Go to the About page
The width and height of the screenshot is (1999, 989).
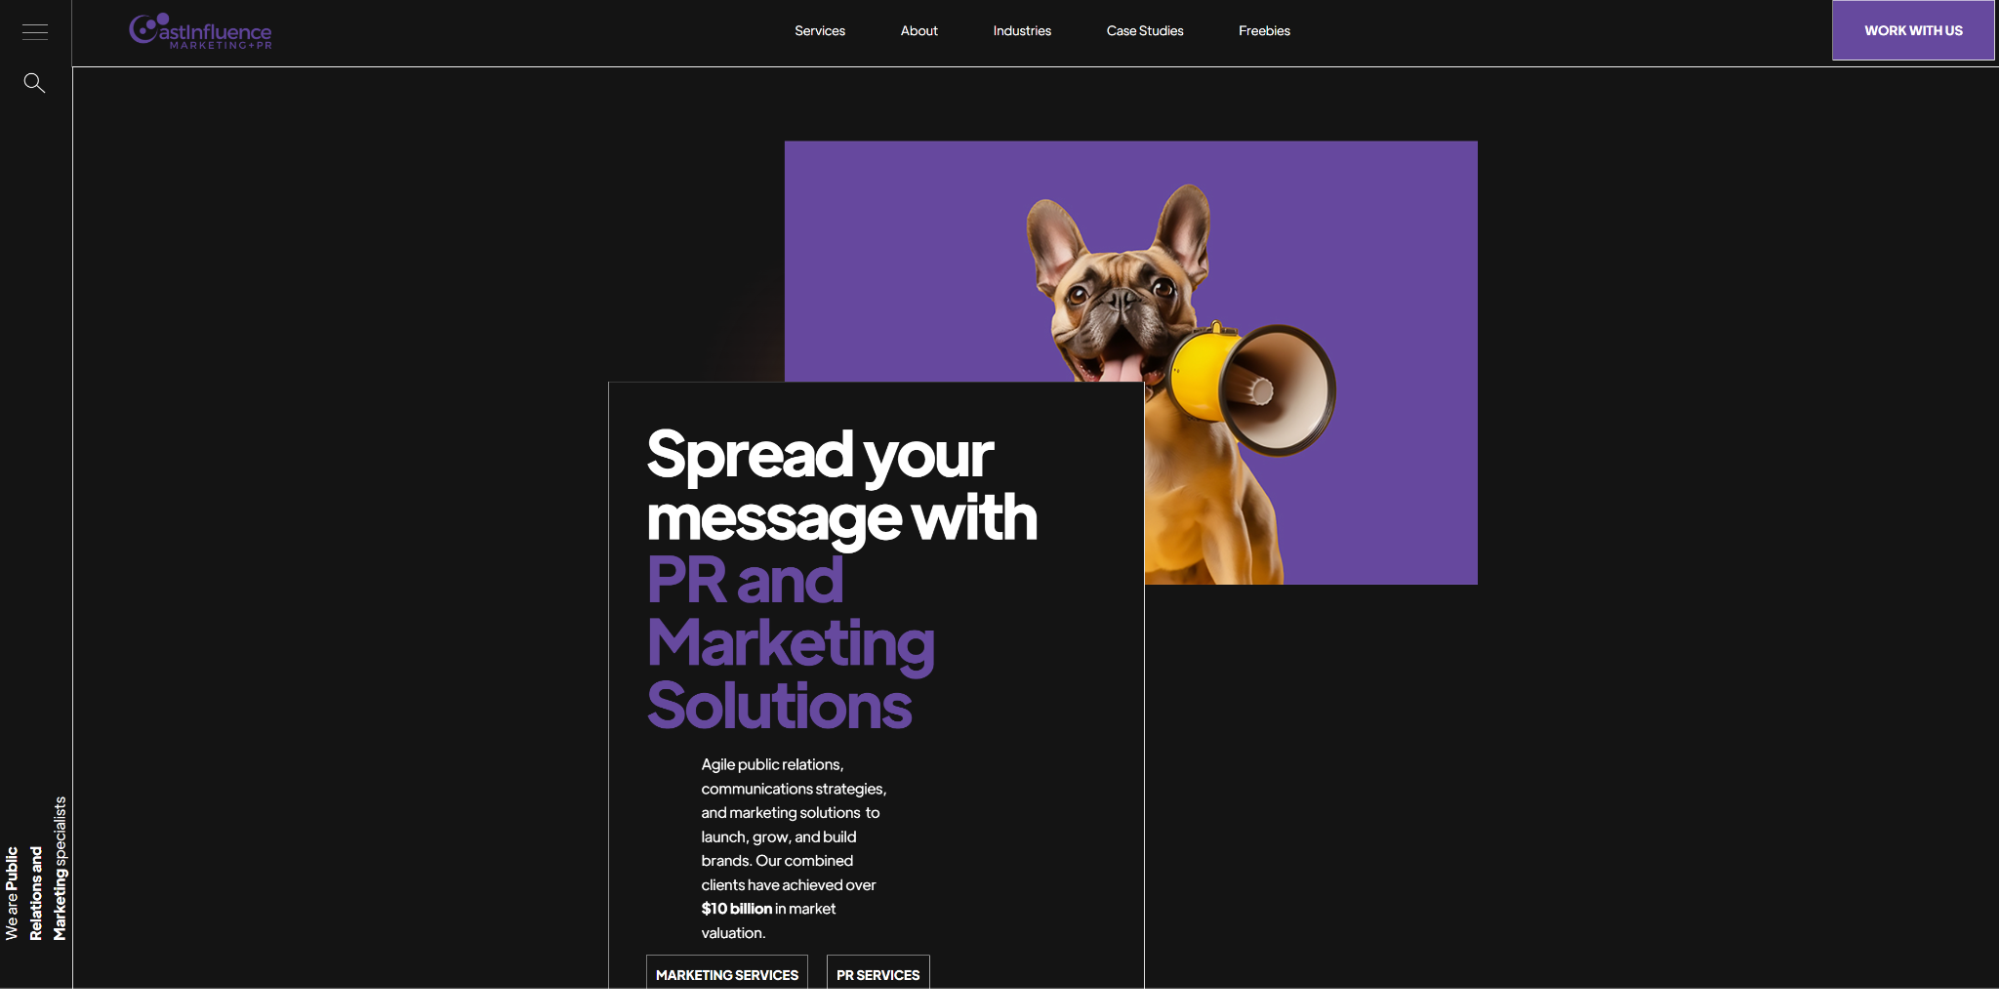click(x=919, y=31)
